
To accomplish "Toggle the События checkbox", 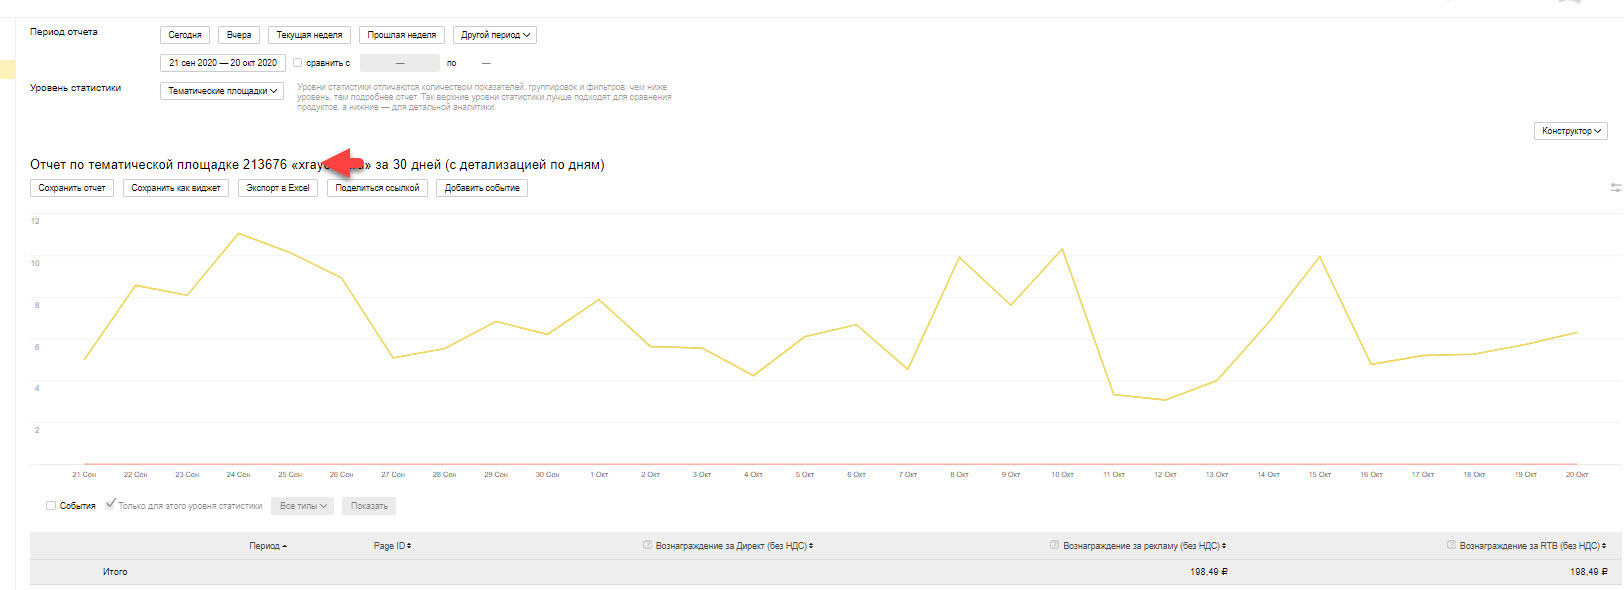I will click(51, 506).
